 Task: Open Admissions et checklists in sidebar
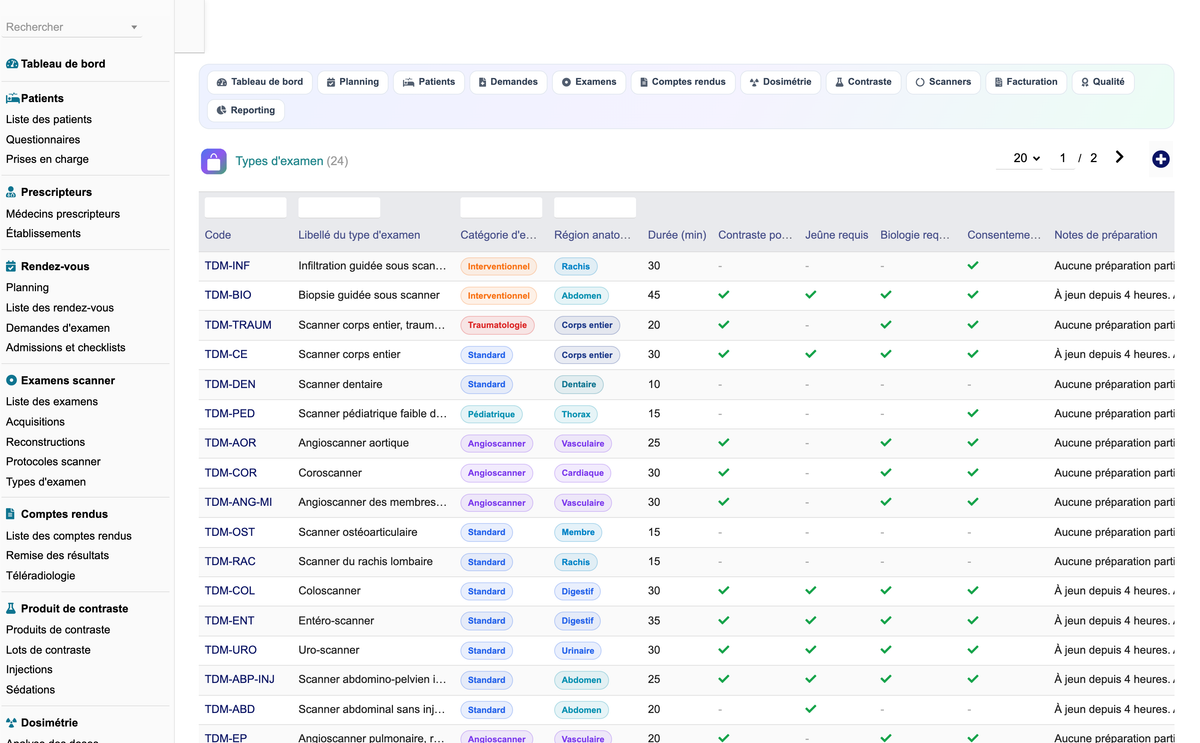[66, 347]
